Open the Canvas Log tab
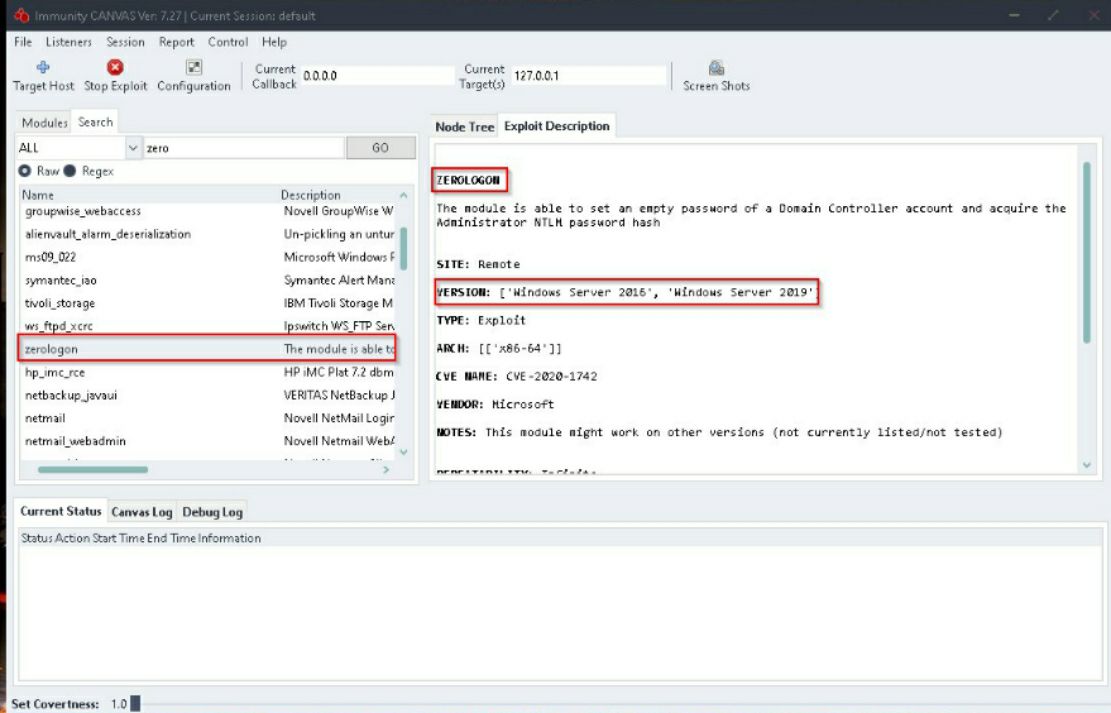Viewport: 1111px width, 713px height. tap(142, 512)
